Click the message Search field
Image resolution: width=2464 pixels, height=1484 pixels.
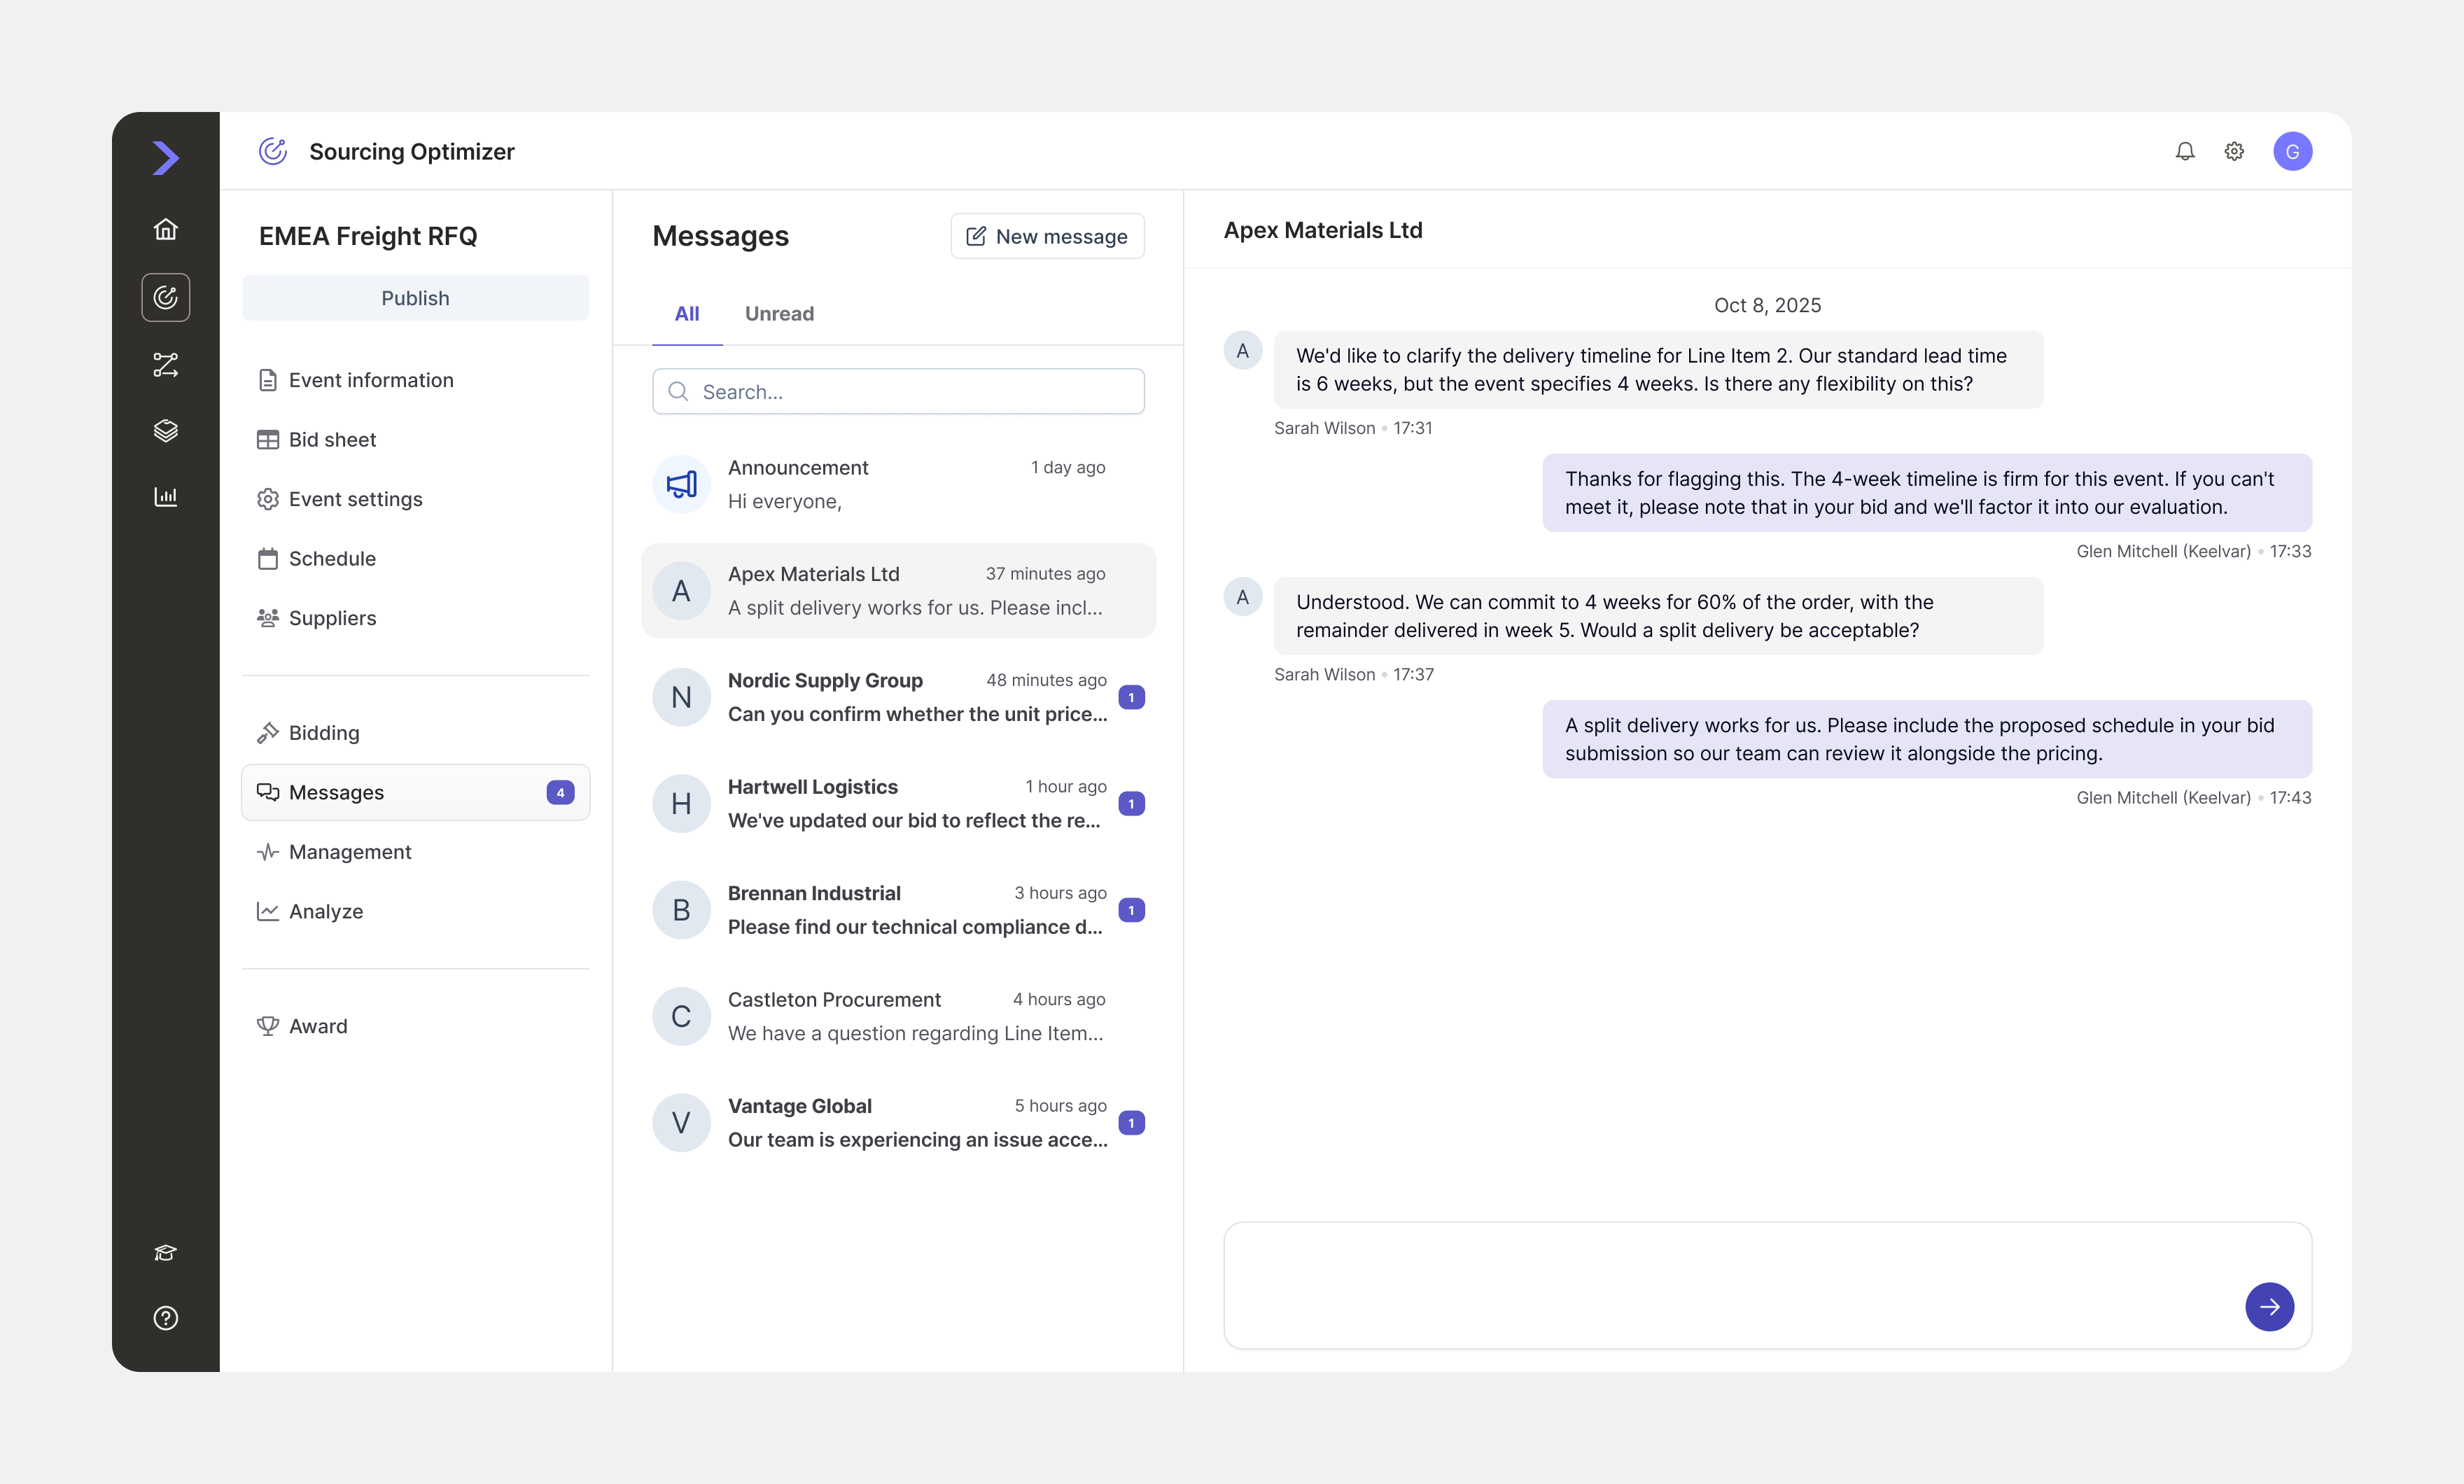point(898,391)
